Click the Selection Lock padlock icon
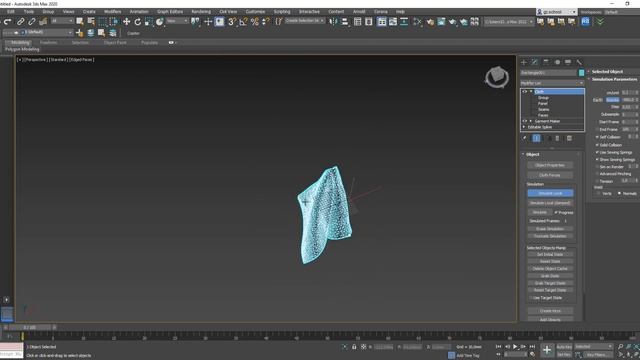The height and width of the screenshot is (360, 640). coord(354,347)
